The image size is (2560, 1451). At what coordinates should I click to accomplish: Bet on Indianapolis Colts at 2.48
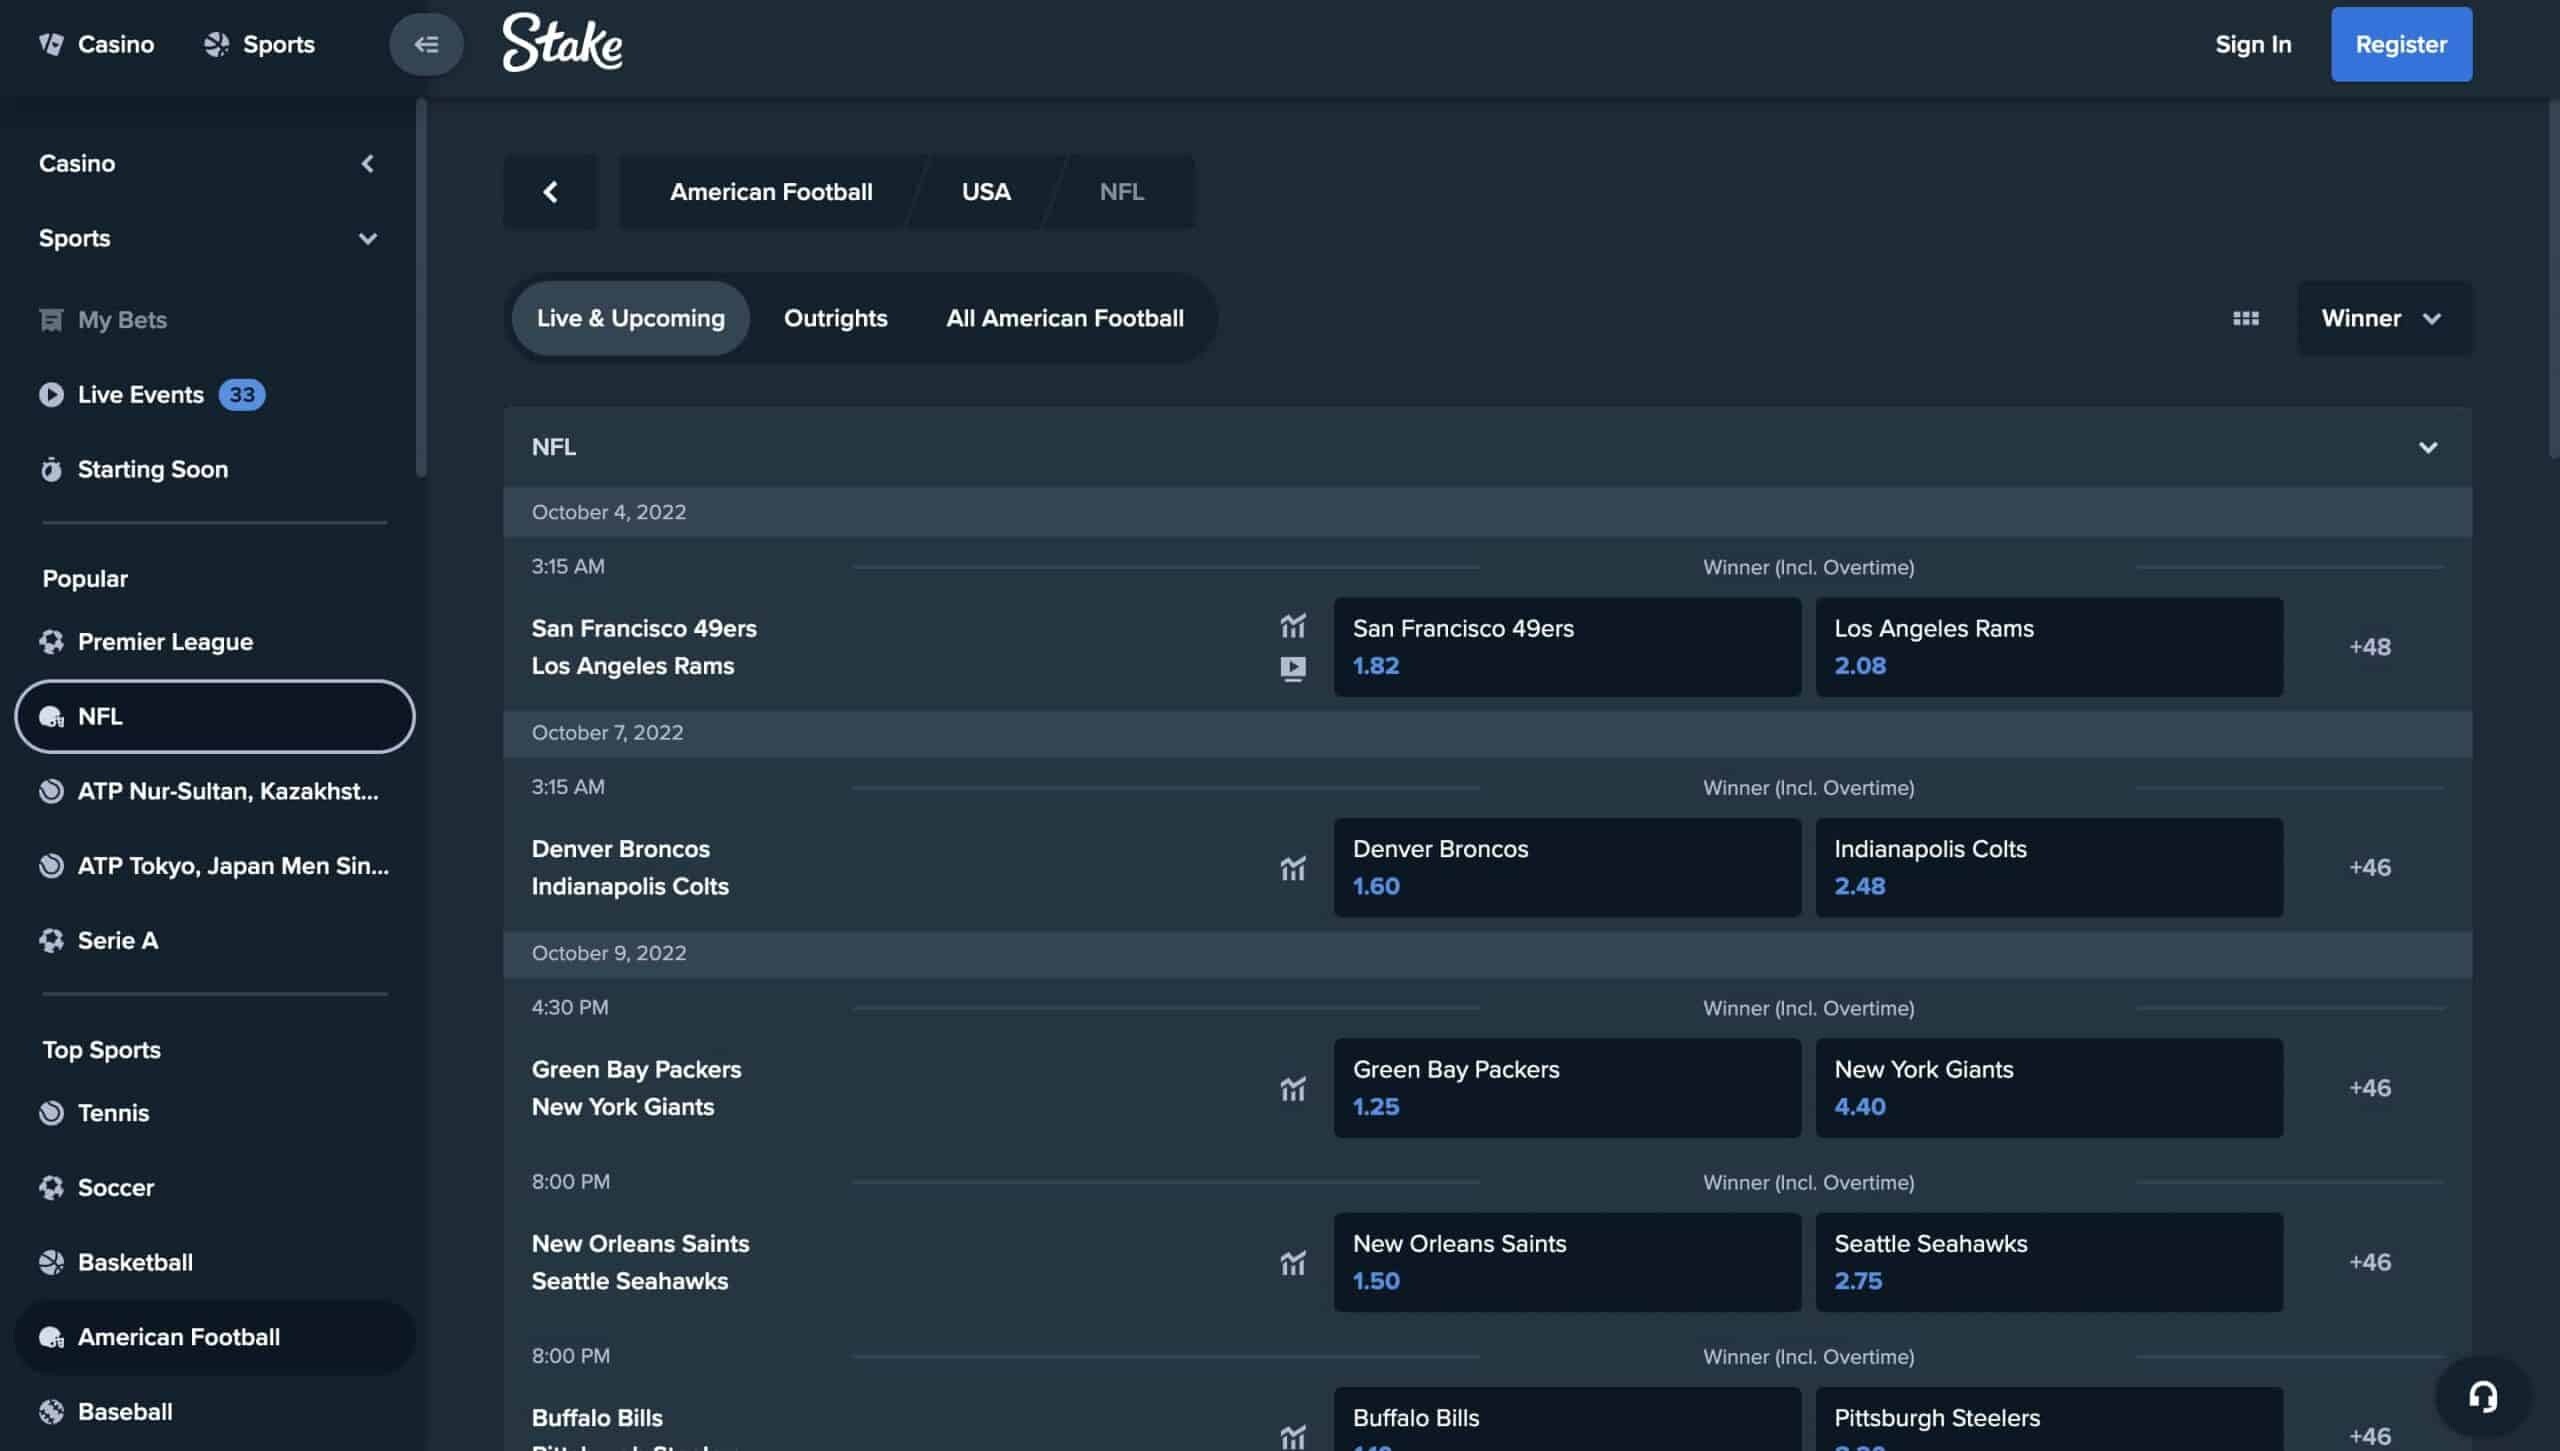tap(2049, 868)
